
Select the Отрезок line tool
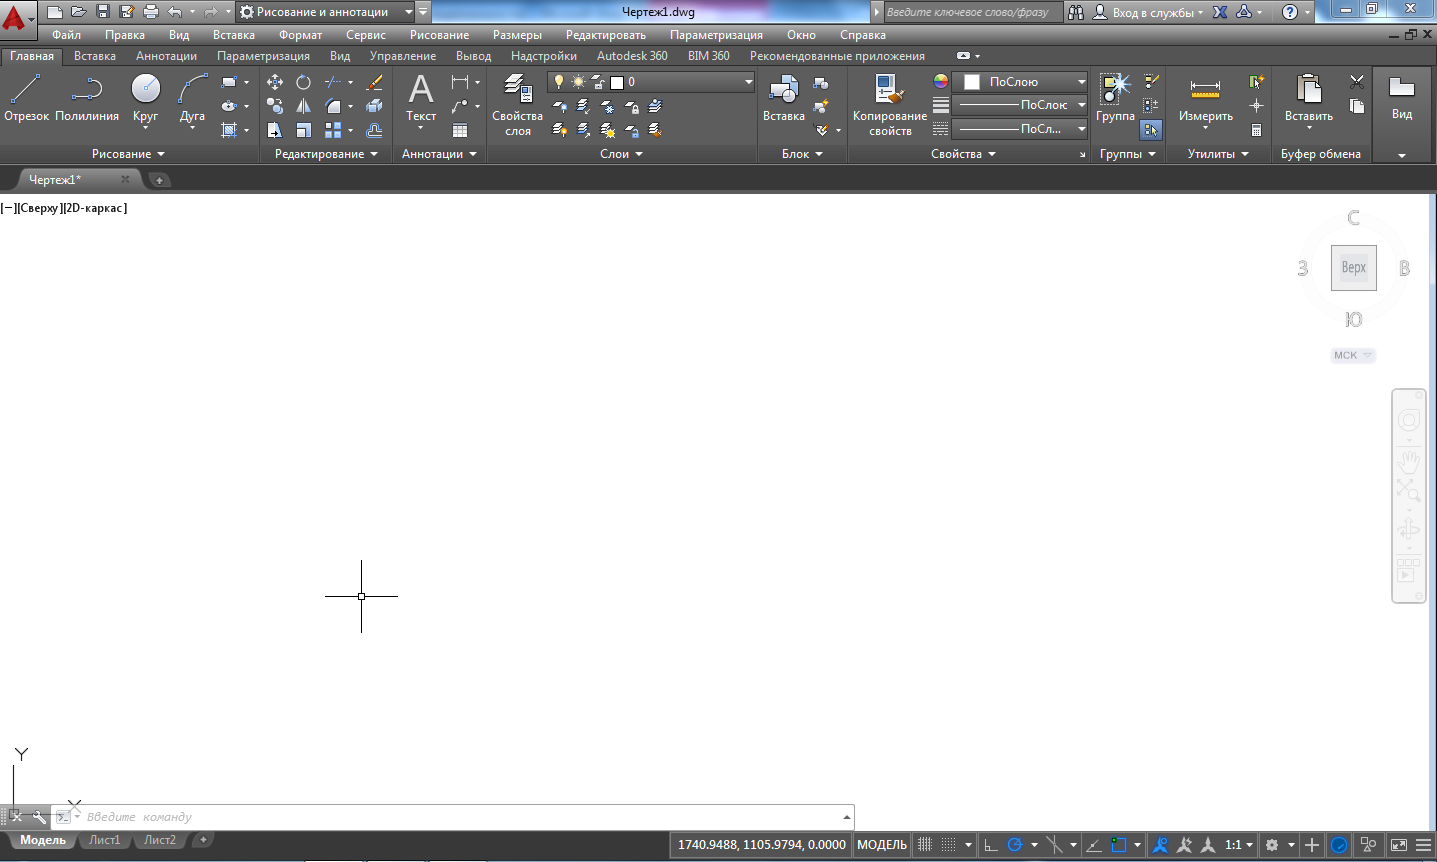coord(26,98)
